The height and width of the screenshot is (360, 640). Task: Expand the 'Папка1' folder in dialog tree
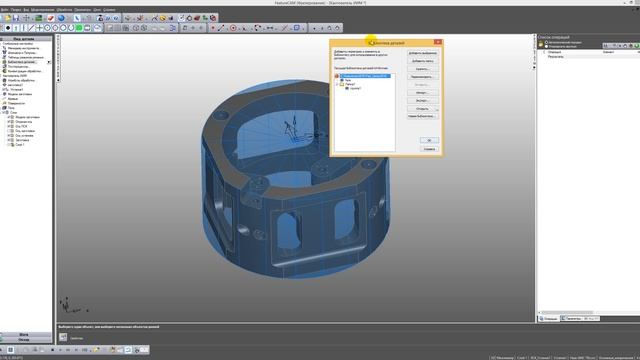point(337,84)
